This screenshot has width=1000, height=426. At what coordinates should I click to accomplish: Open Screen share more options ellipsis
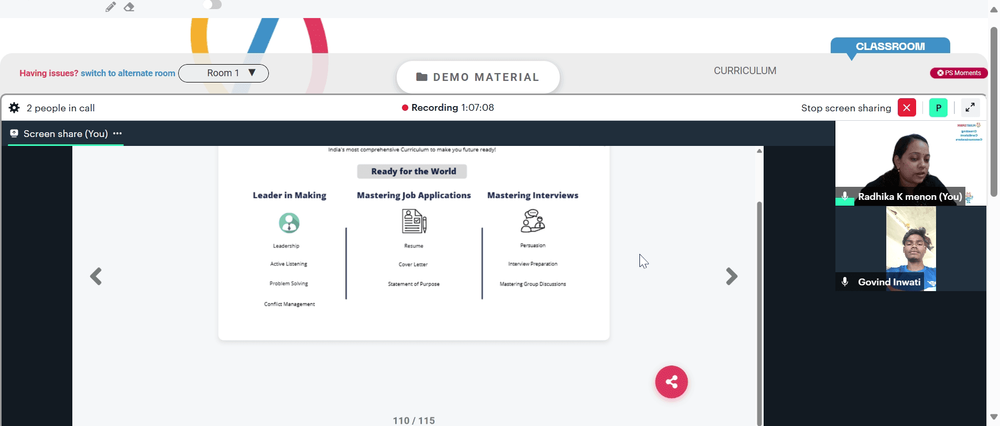(117, 134)
